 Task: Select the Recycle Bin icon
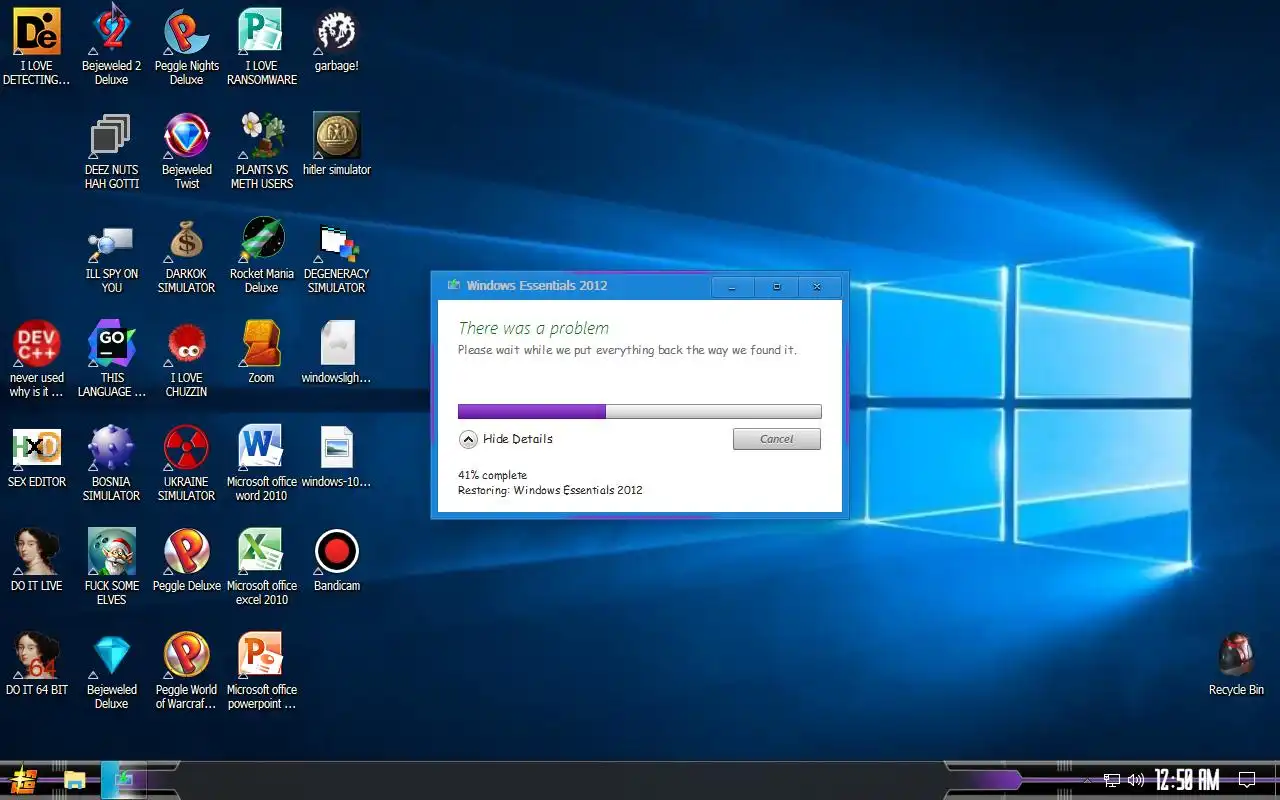pos(1236,664)
